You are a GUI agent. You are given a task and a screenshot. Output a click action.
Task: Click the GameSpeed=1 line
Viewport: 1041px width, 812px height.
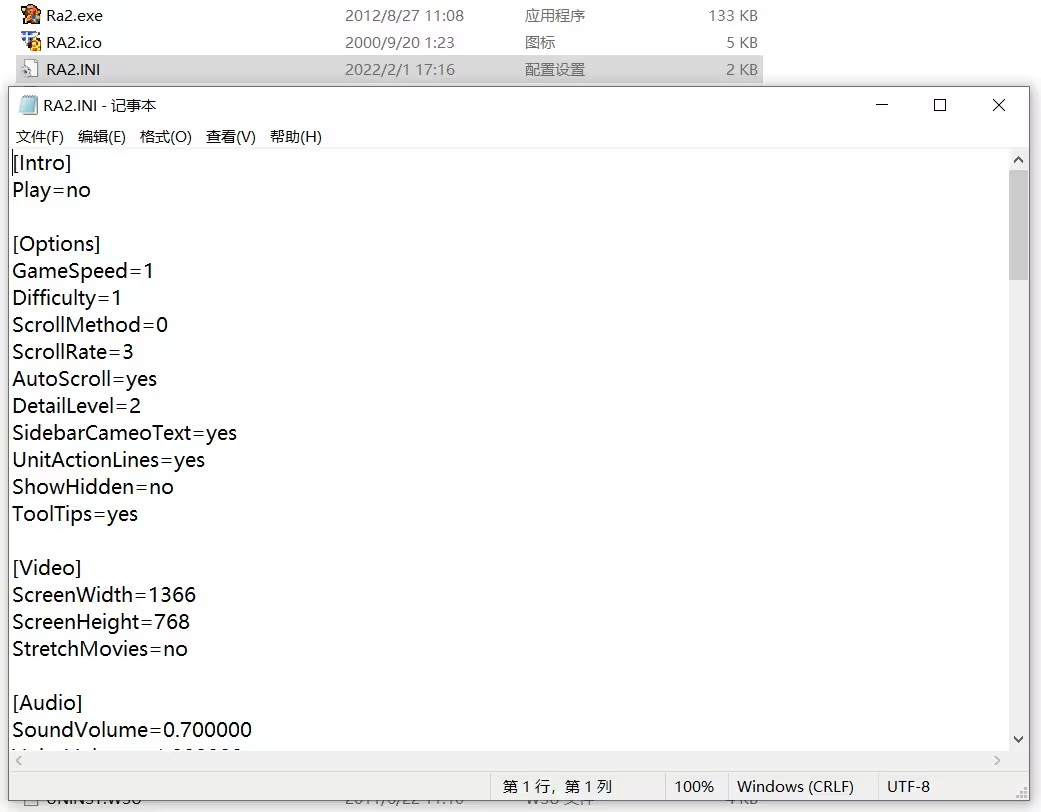83,271
